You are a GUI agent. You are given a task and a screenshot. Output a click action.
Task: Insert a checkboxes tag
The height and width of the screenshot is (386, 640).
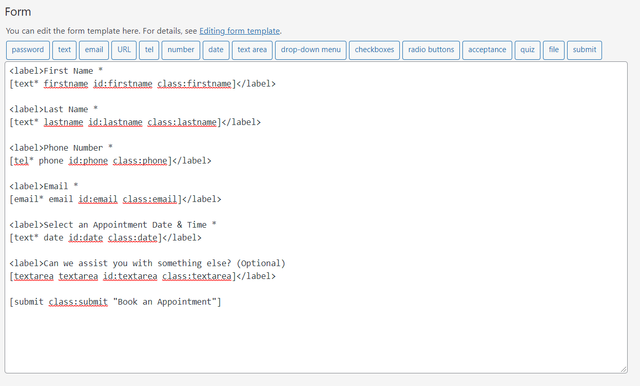point(374,50)
